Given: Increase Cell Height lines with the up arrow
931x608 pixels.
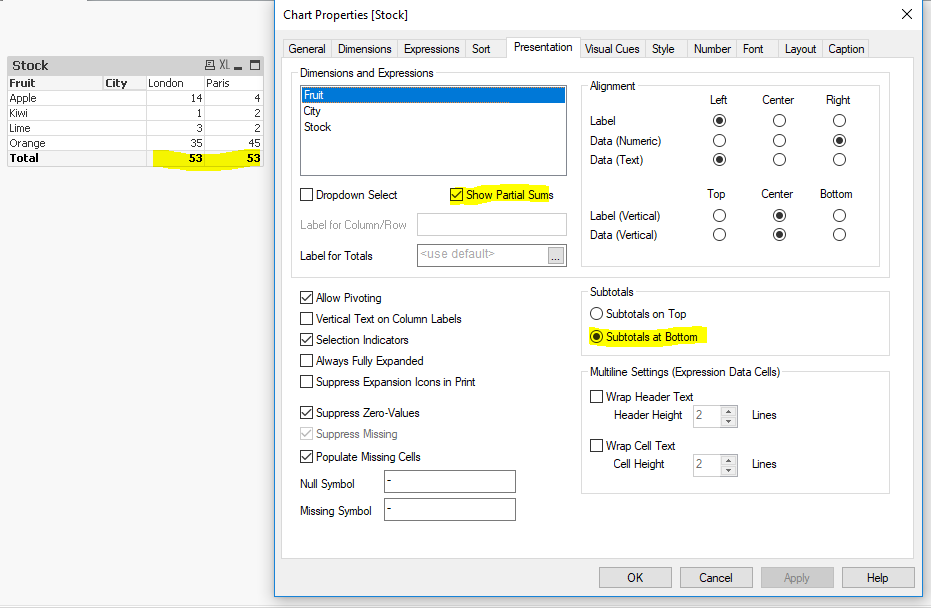Looking at the screenshot, I should point(729,460).
